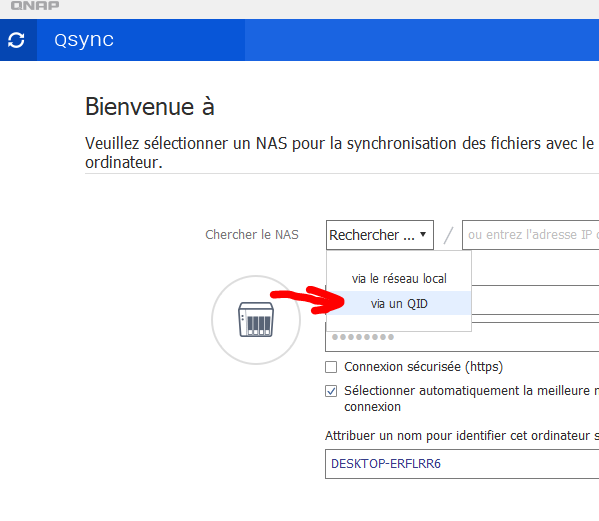Click the IP address input field
The width and height of the screenshot is (599, 521).
(x=531, y=235)
